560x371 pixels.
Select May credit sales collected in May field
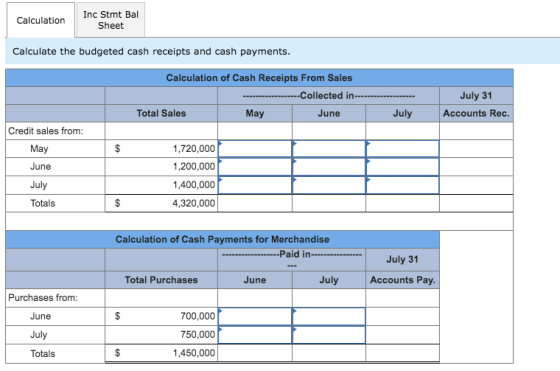[x=255, y=149]
